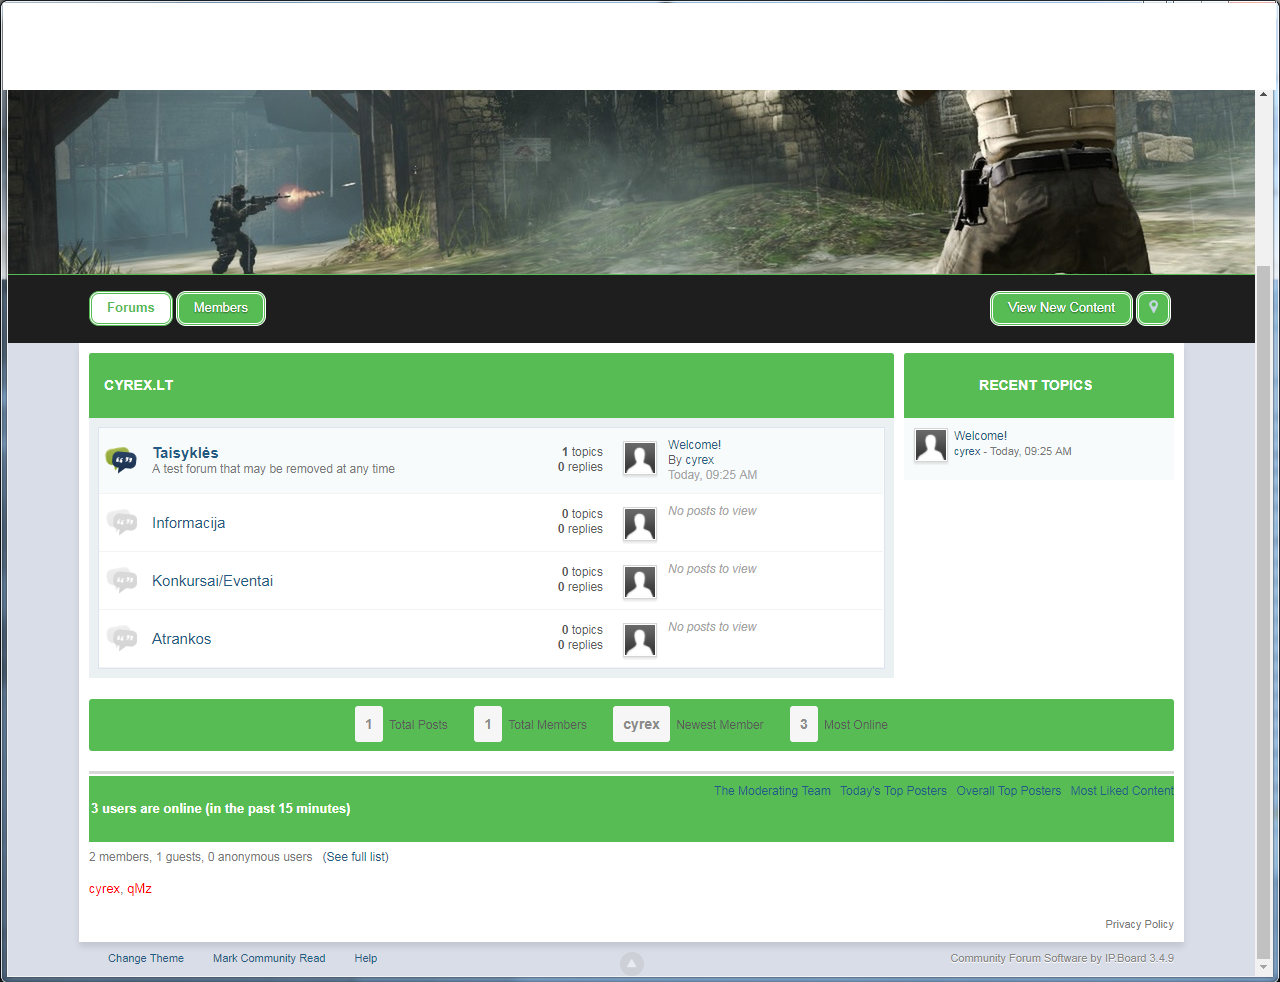Screen dimensions: 1280x982
Task: Click the avatar in Recent Topics sidebar
Action: [931, 445]
